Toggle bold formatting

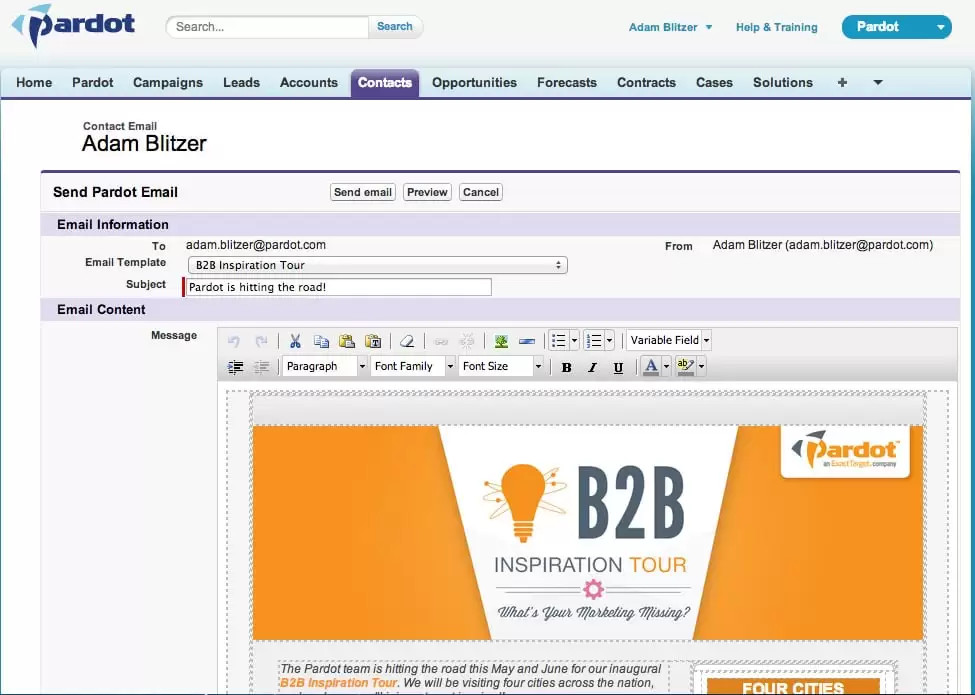coord(566,367)
